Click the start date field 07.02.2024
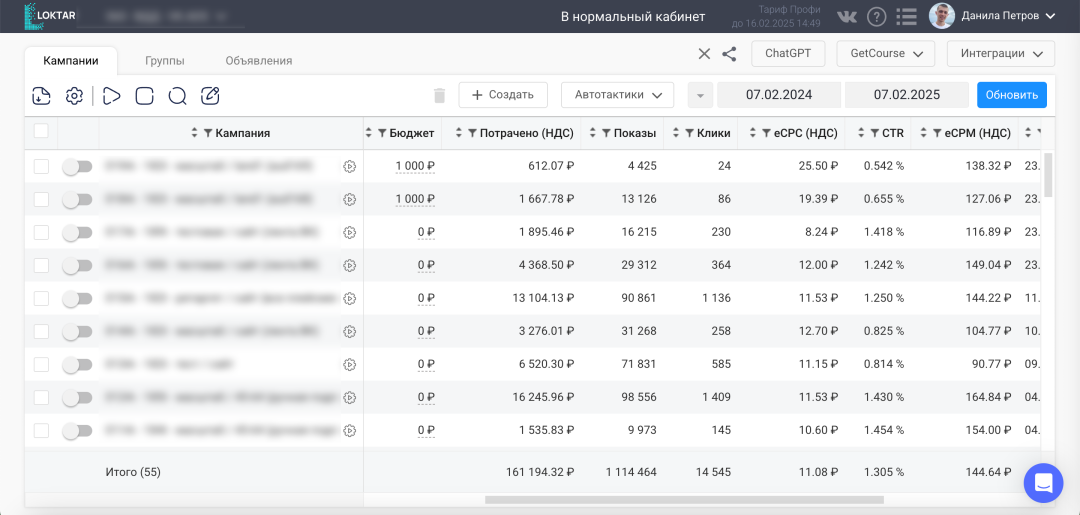Image resolution: width=1080 pixels, height=515 pixels. [x=779, y=95]
